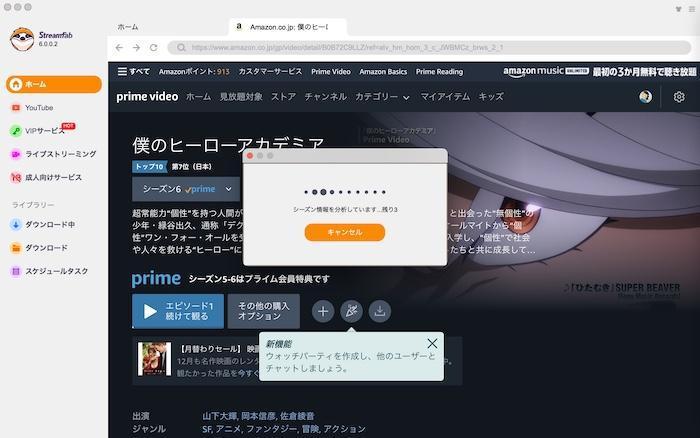This screenshot has height=438, width=700.
Task: Open 見放題対象 nav item
Action: [241, 97]
